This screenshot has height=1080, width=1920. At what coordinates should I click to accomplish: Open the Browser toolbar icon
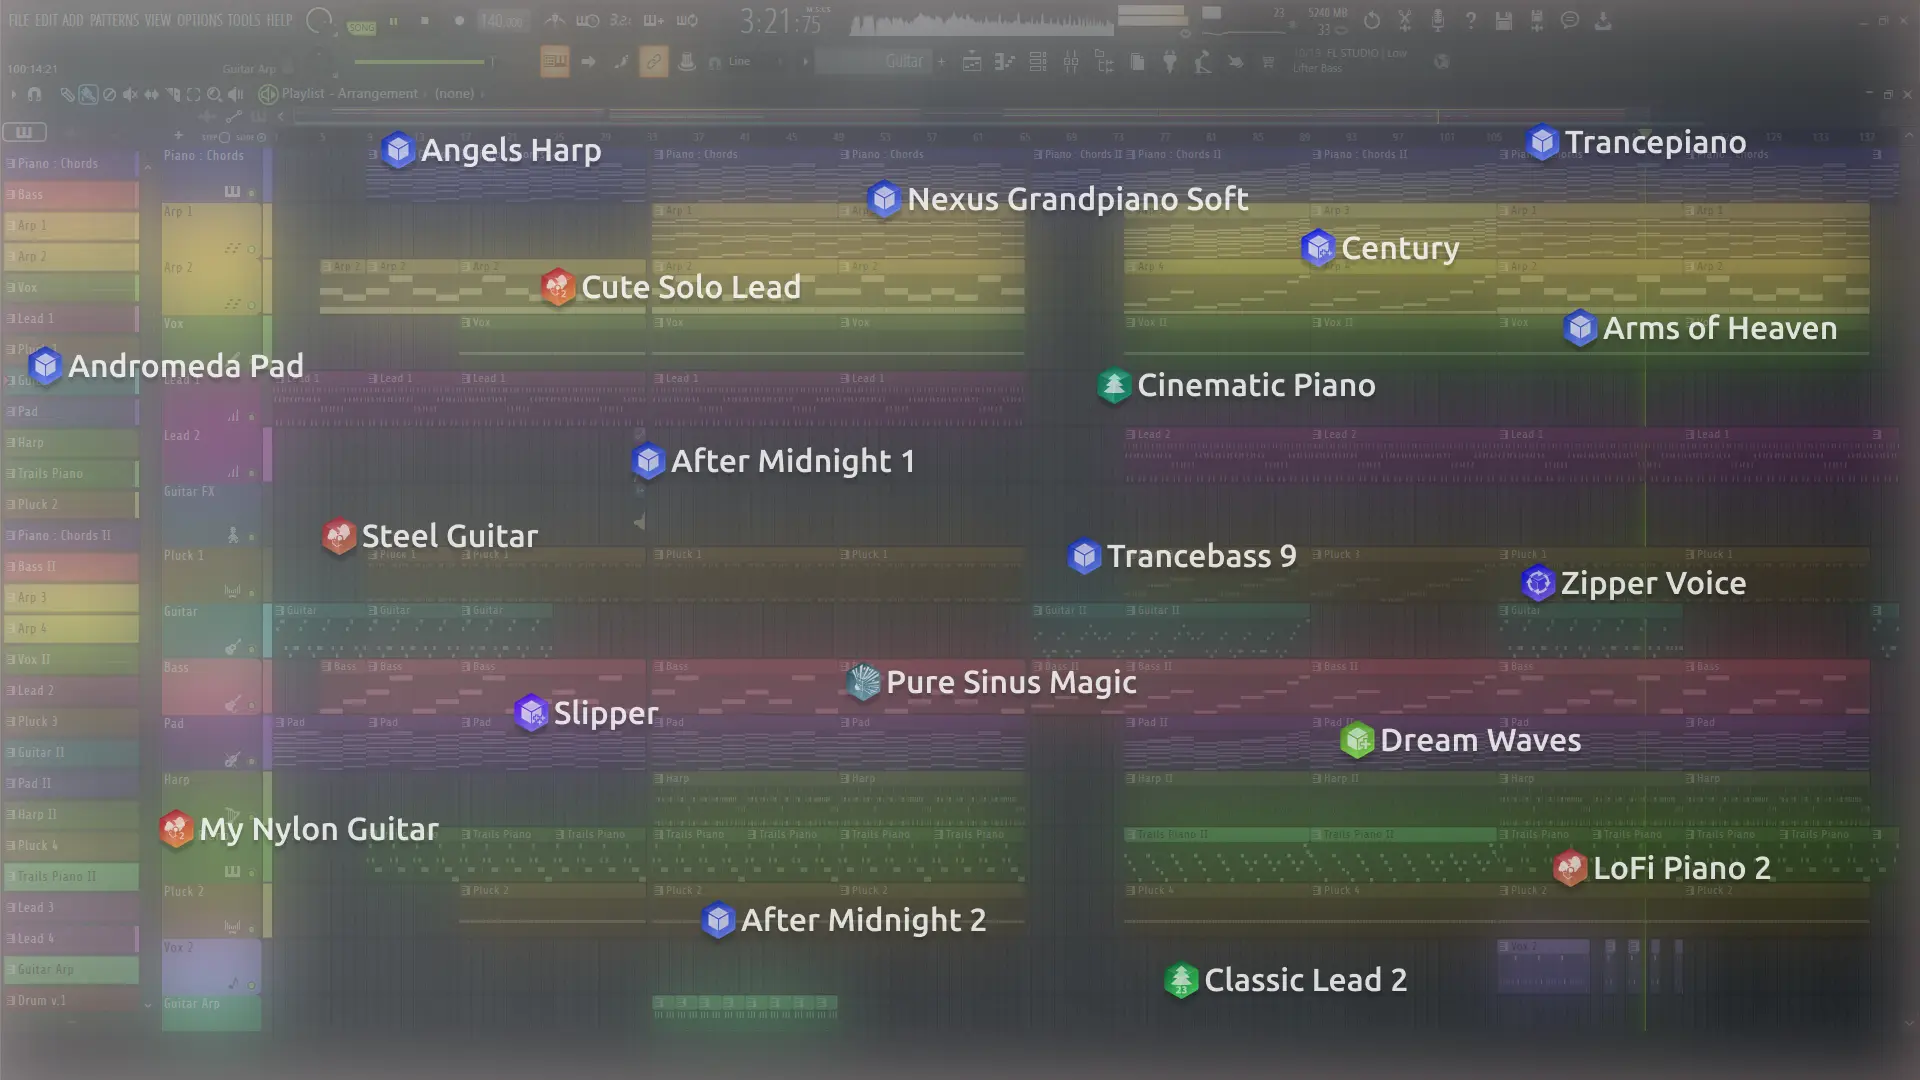1105,62
